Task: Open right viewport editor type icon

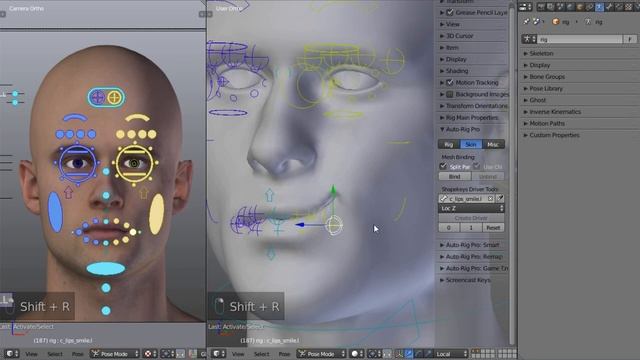Action: [218, 353]
